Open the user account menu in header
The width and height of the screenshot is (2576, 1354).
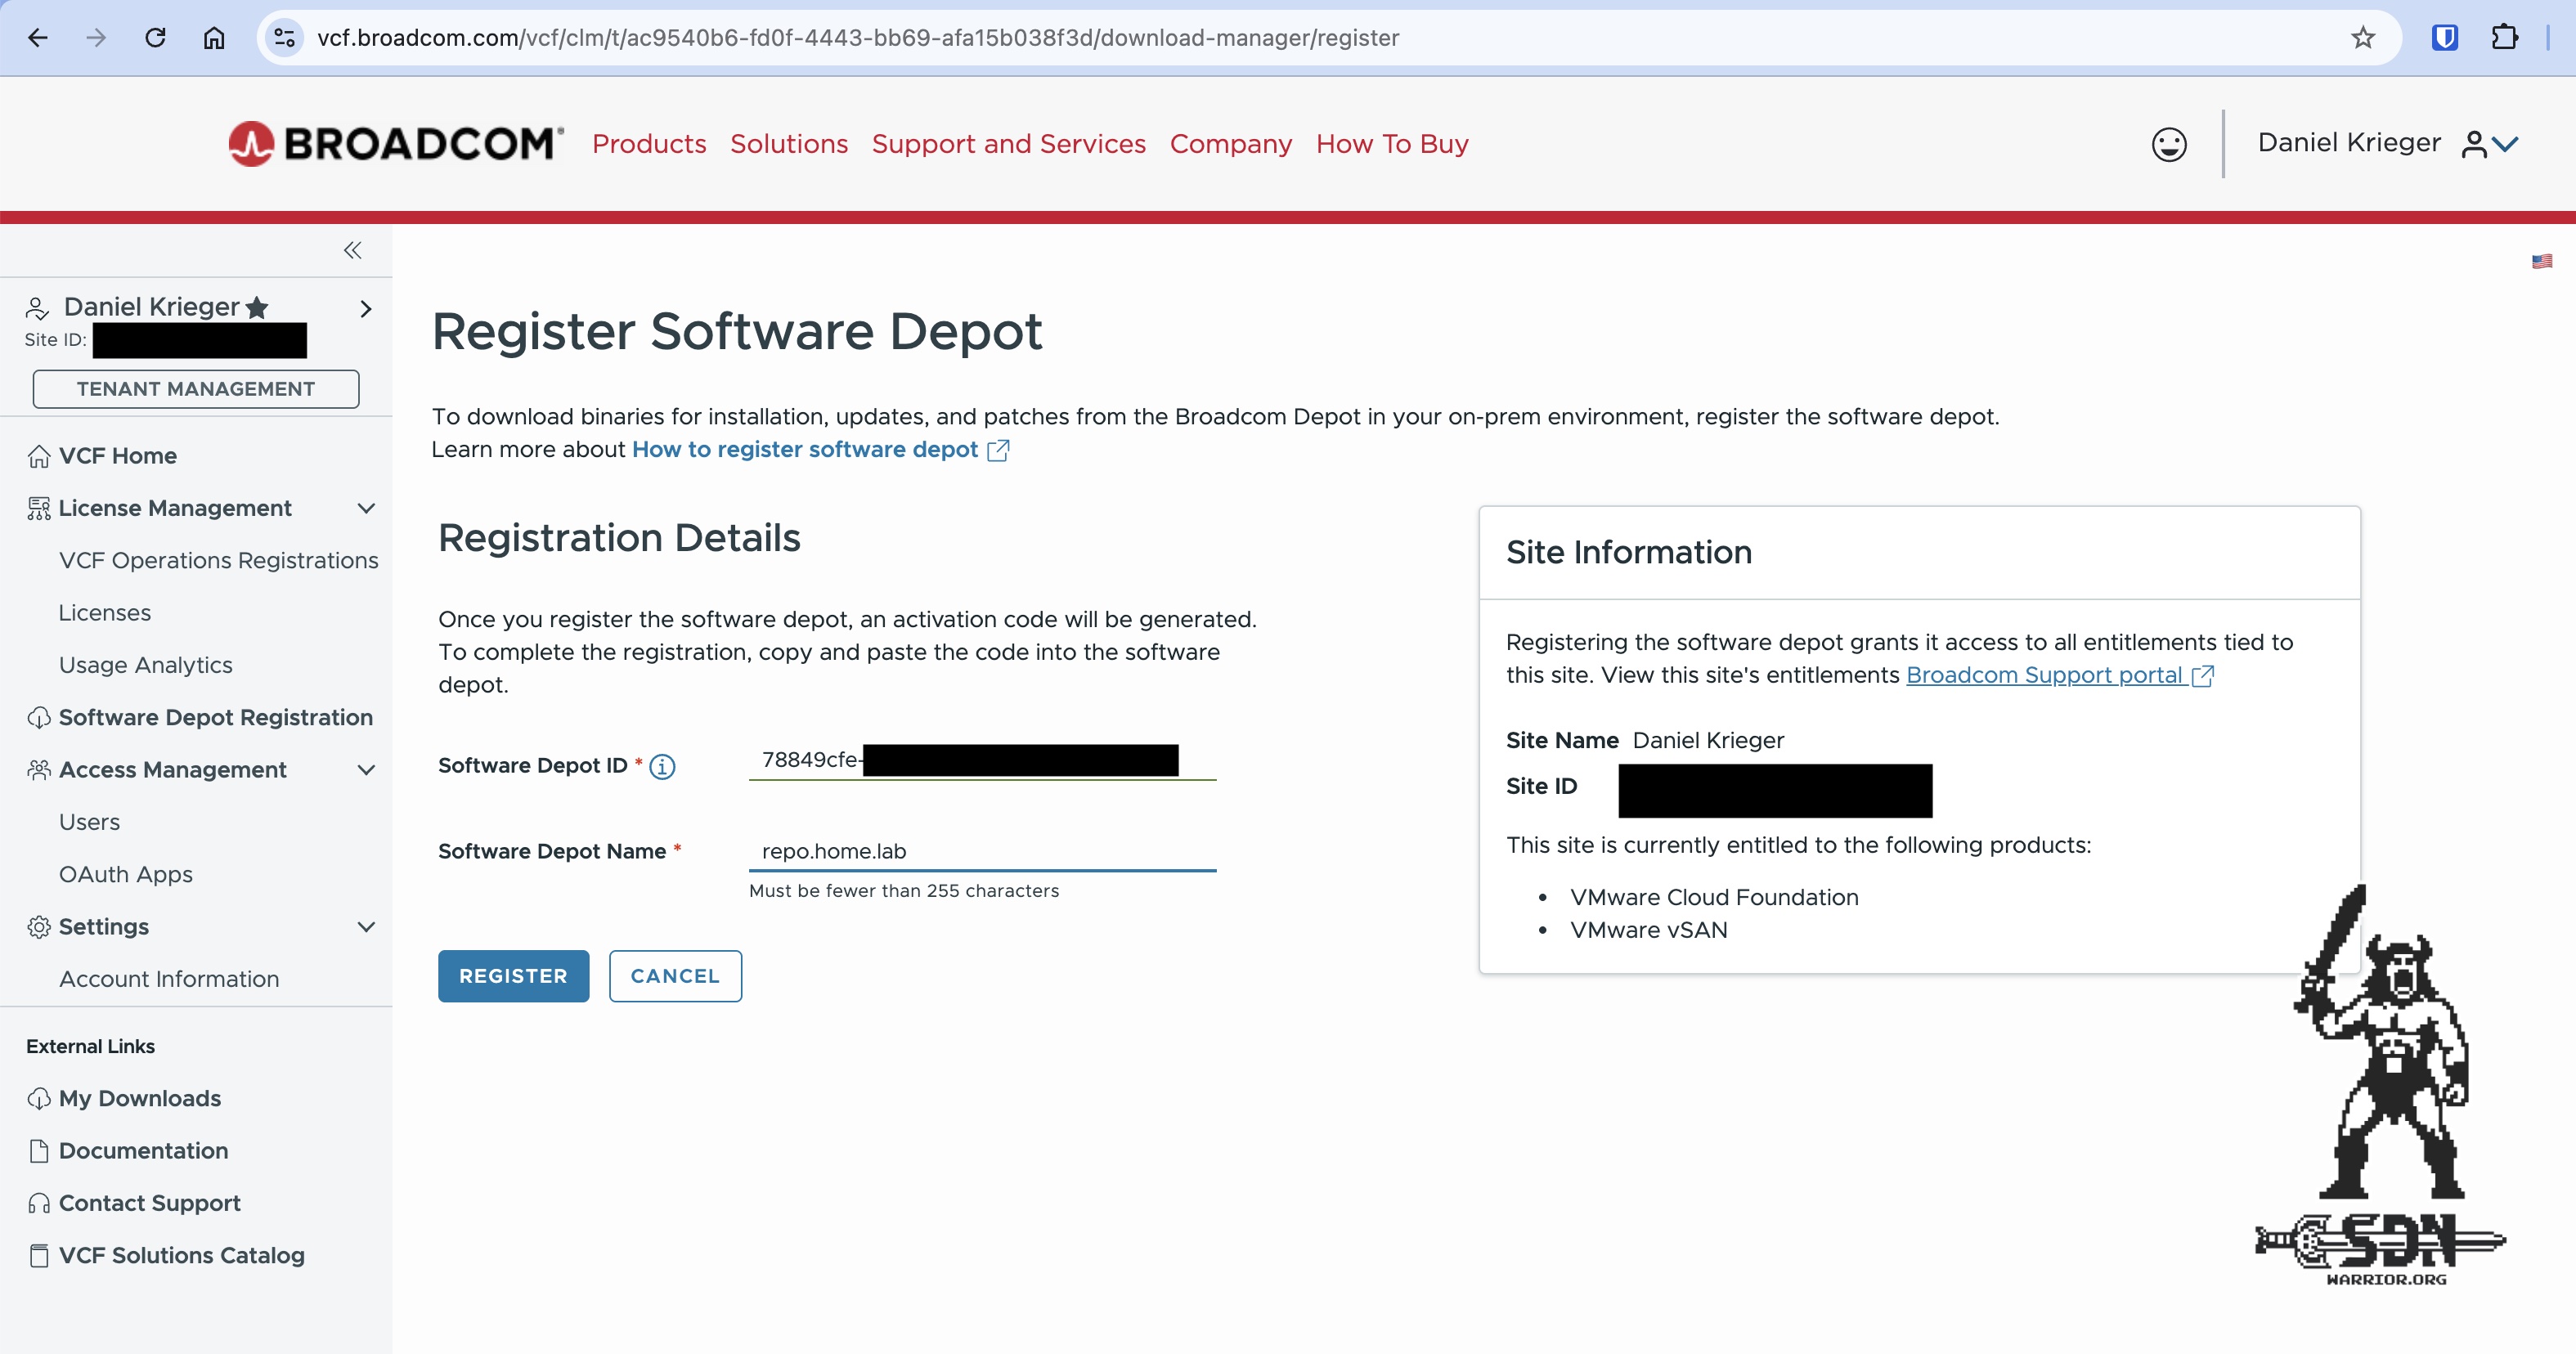[2388, 144]
